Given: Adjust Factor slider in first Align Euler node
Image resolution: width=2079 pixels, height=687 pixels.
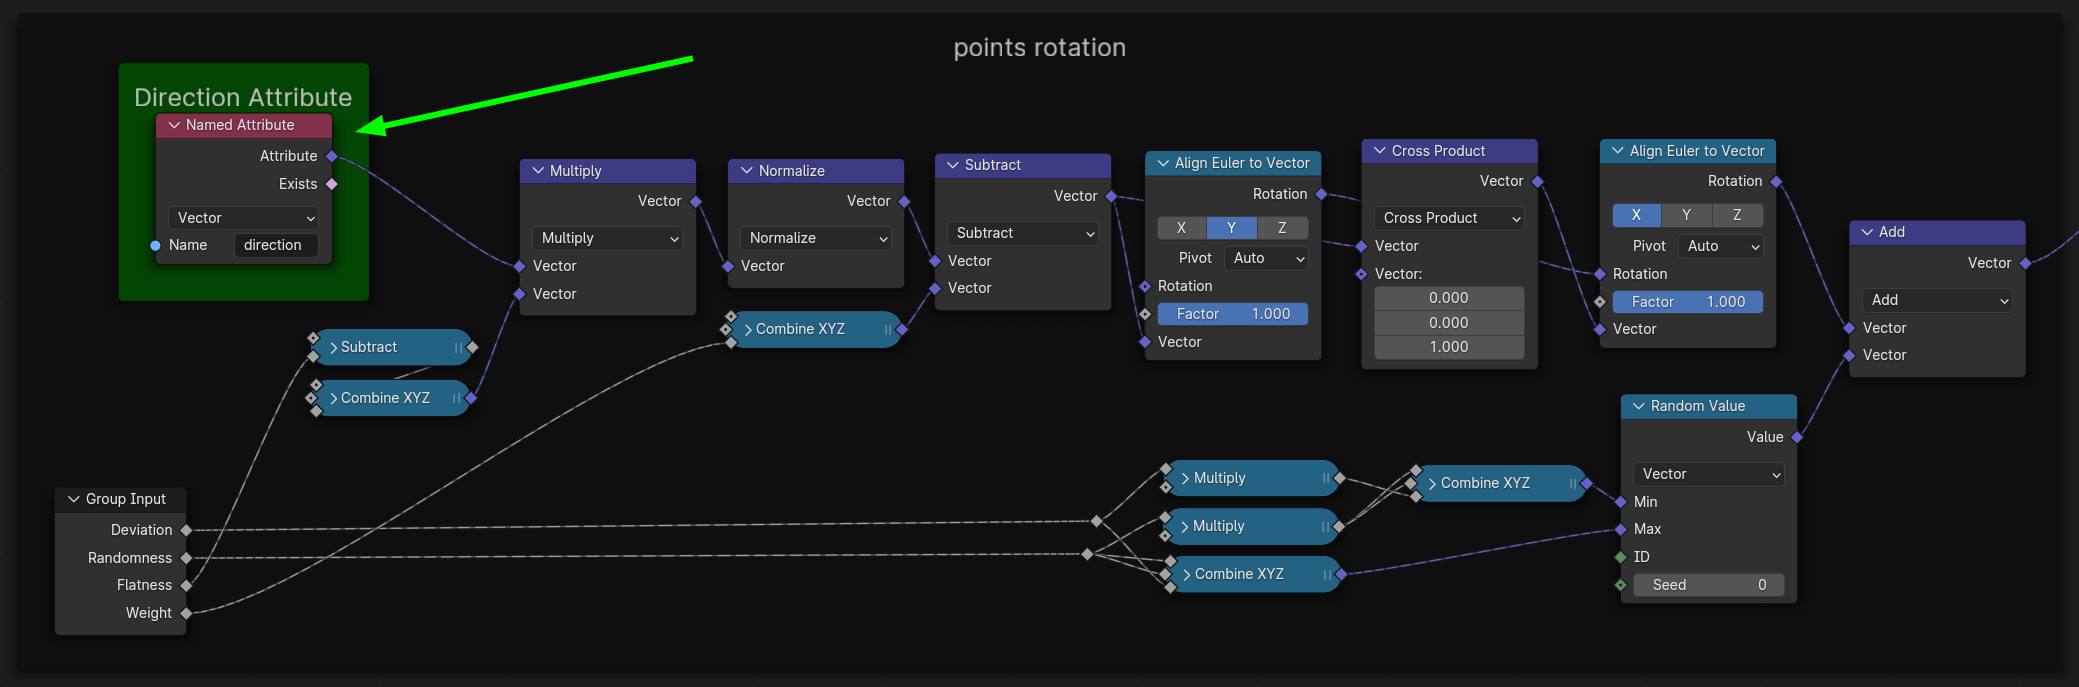Looking at the screenshot, I should pos(1233,314).
